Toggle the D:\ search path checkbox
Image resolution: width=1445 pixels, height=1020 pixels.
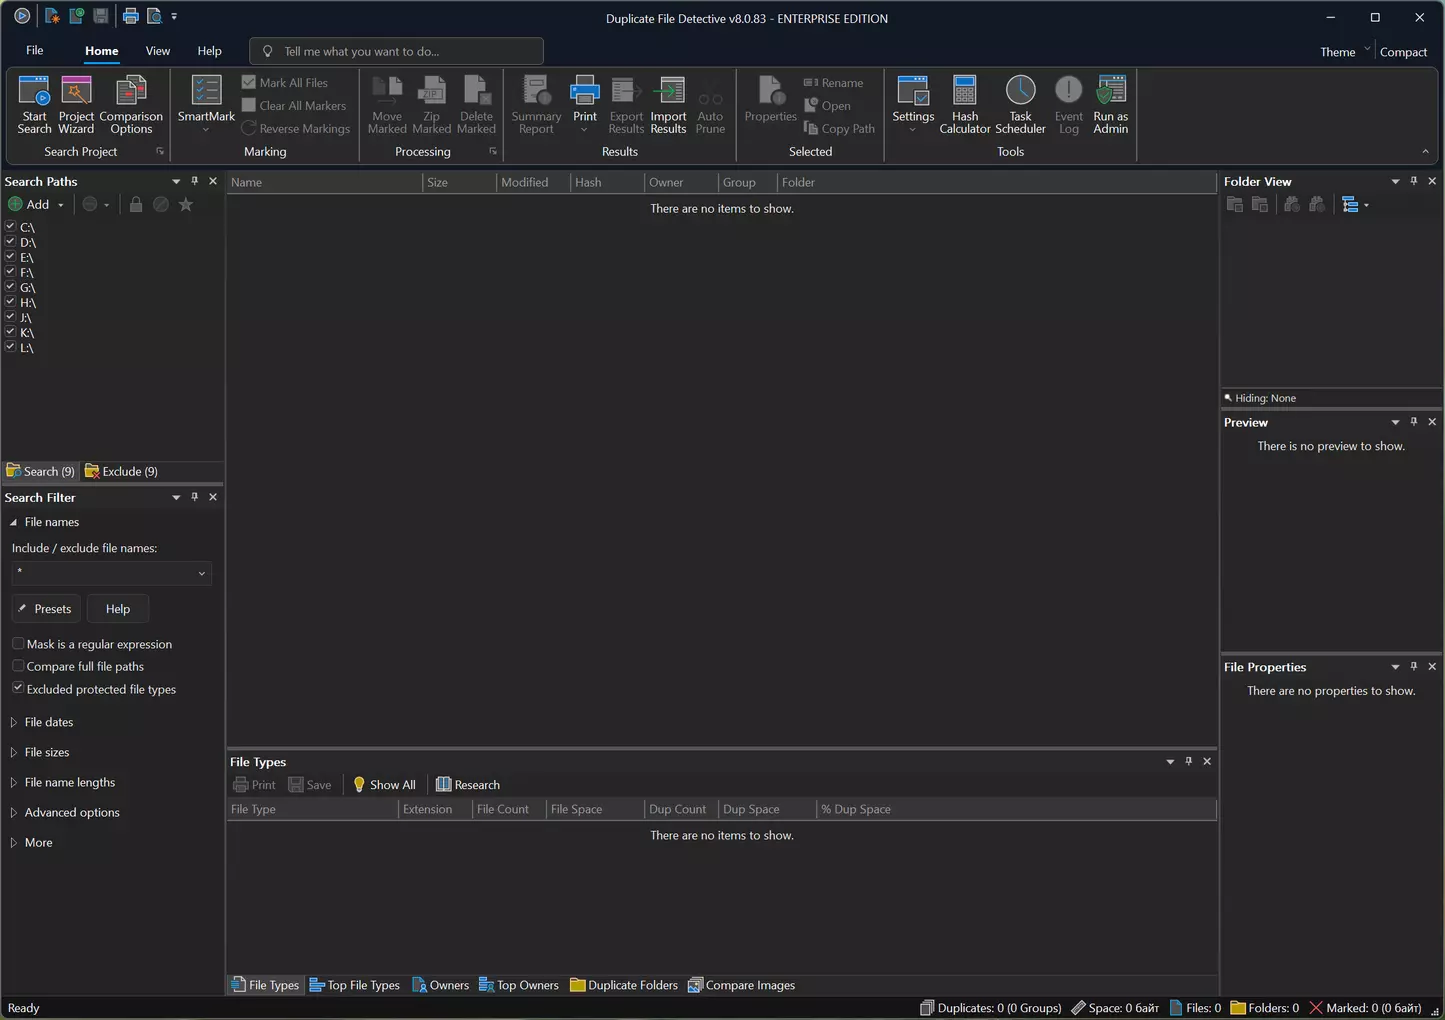[10, 242]
